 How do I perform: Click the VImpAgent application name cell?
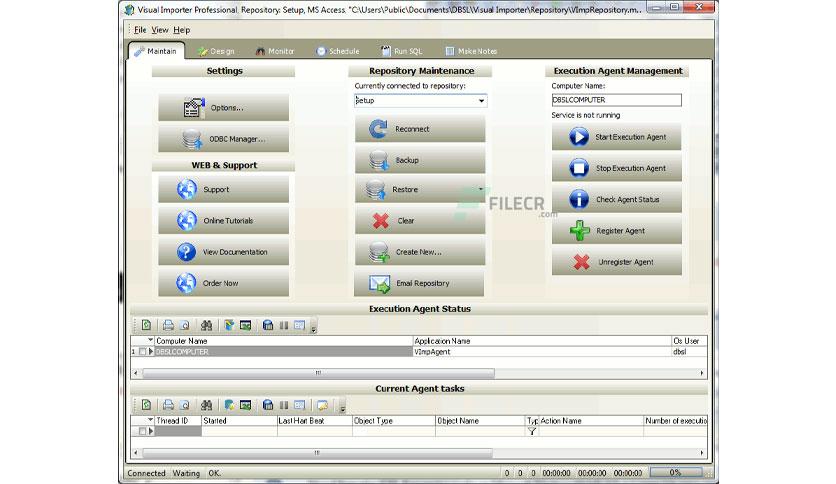pyautogui.click(x=542, y=352)
